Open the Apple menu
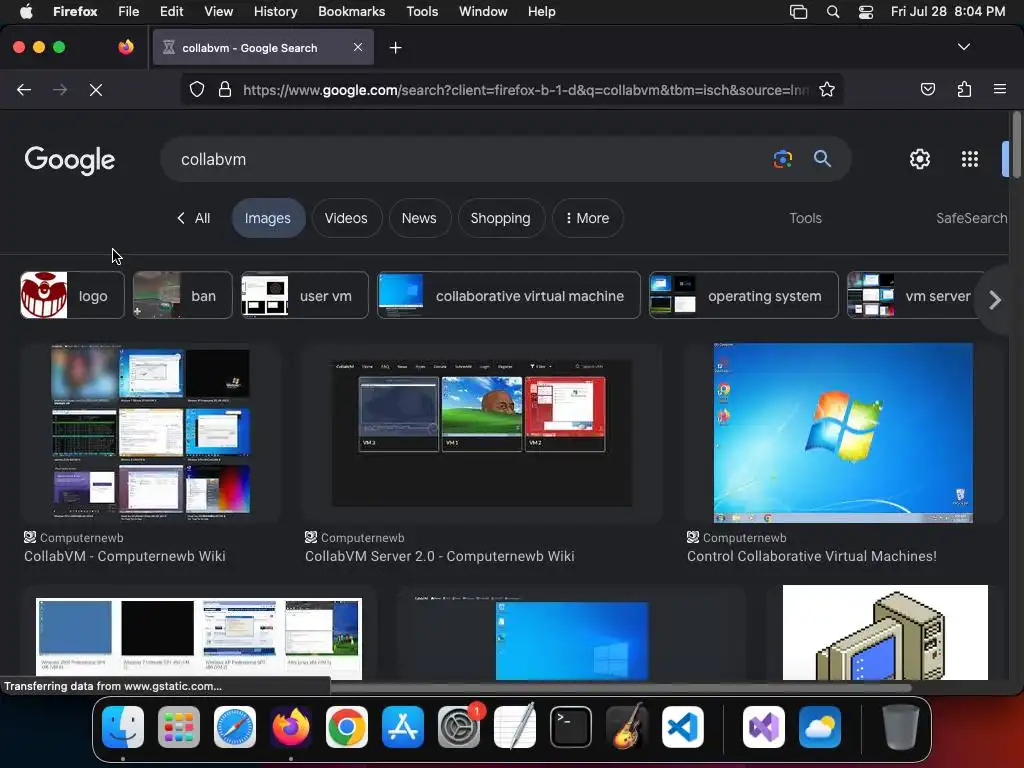This screenshot has width=1024, height=768. (26, 12)
